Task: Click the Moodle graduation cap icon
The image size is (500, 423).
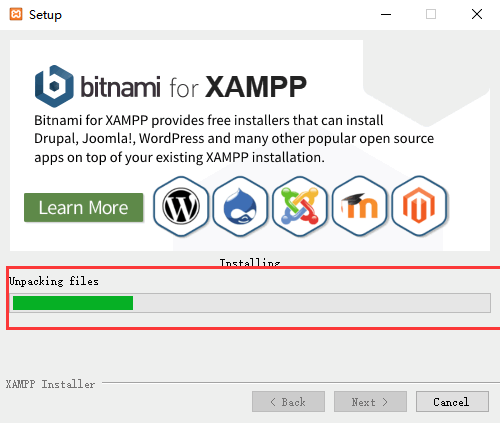Action: tap(360, 206)
